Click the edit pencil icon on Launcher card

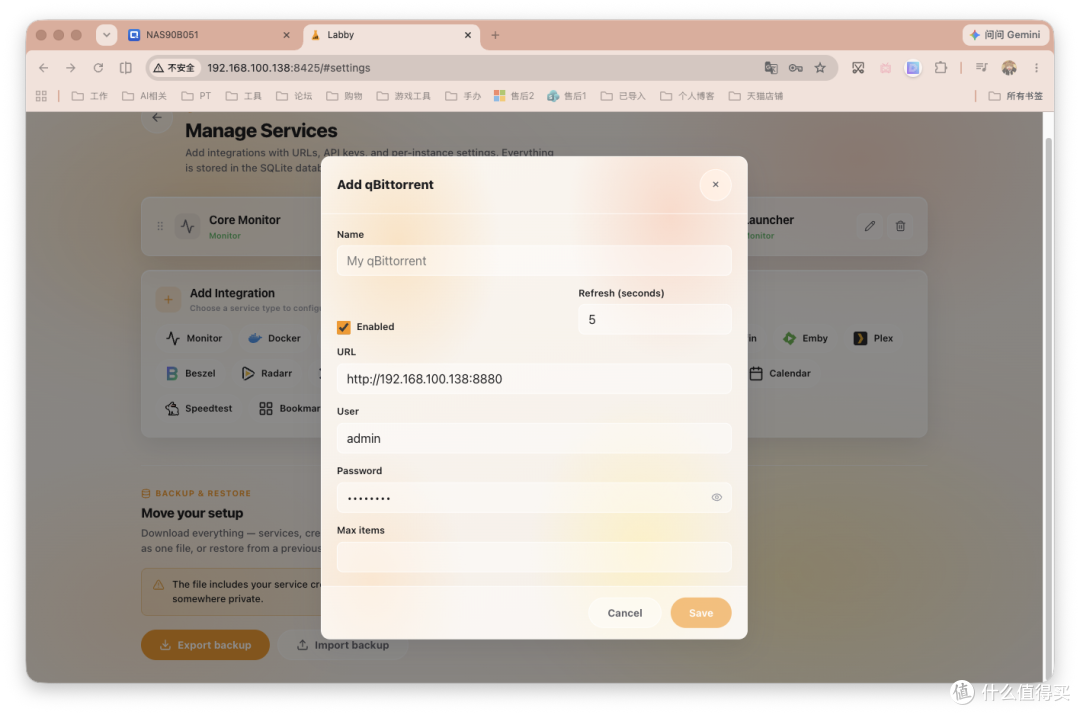click(870, 226)
